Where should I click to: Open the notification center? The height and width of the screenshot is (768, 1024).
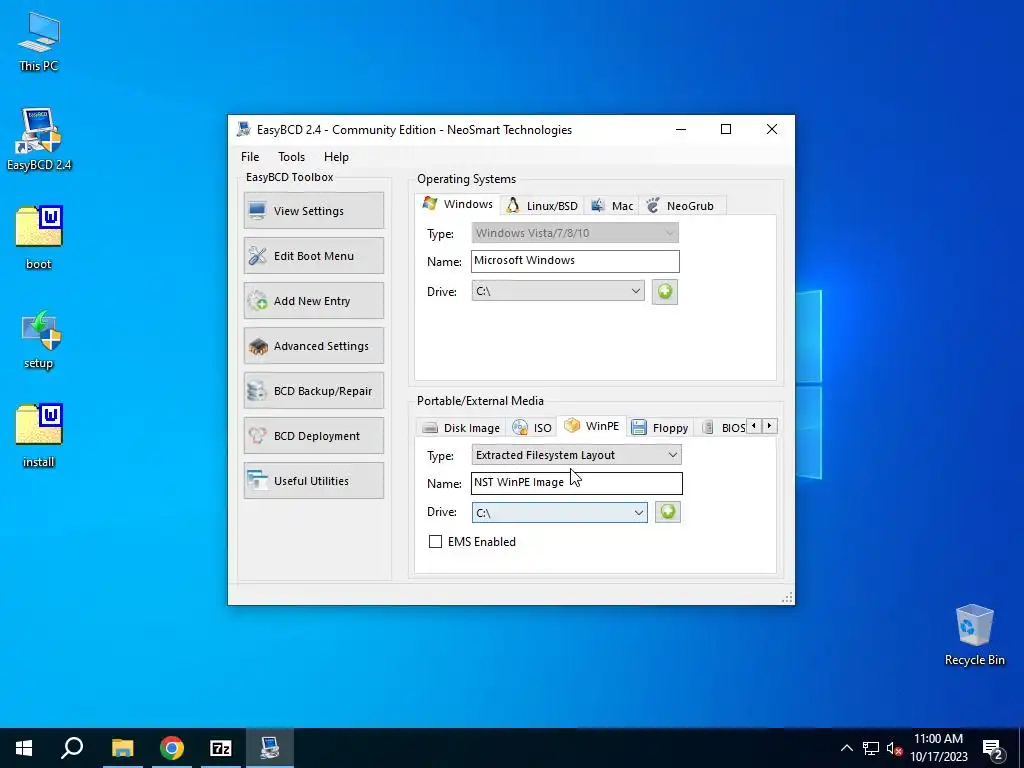[993, 749]
